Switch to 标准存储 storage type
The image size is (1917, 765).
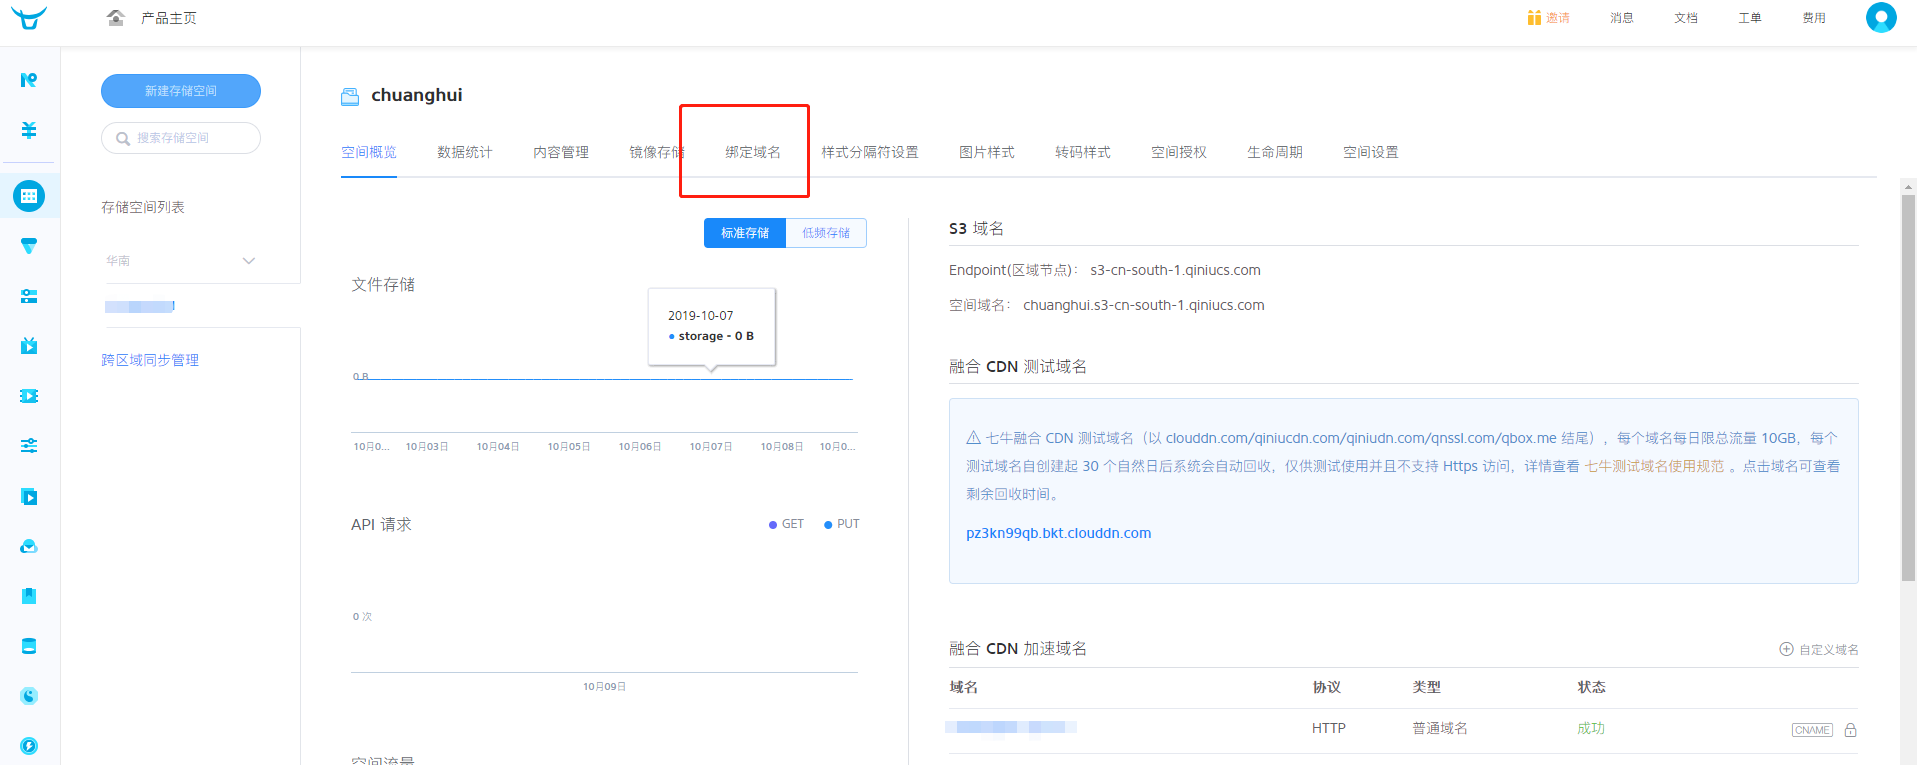coord(745,233)
